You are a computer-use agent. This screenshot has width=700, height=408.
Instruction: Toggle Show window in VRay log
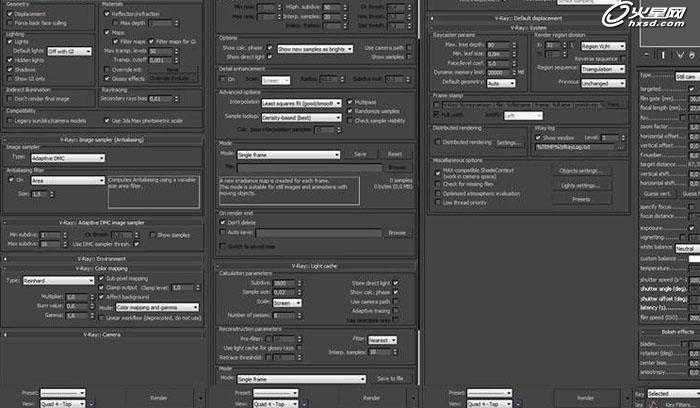pyautogui.click(x=538, y=138)
